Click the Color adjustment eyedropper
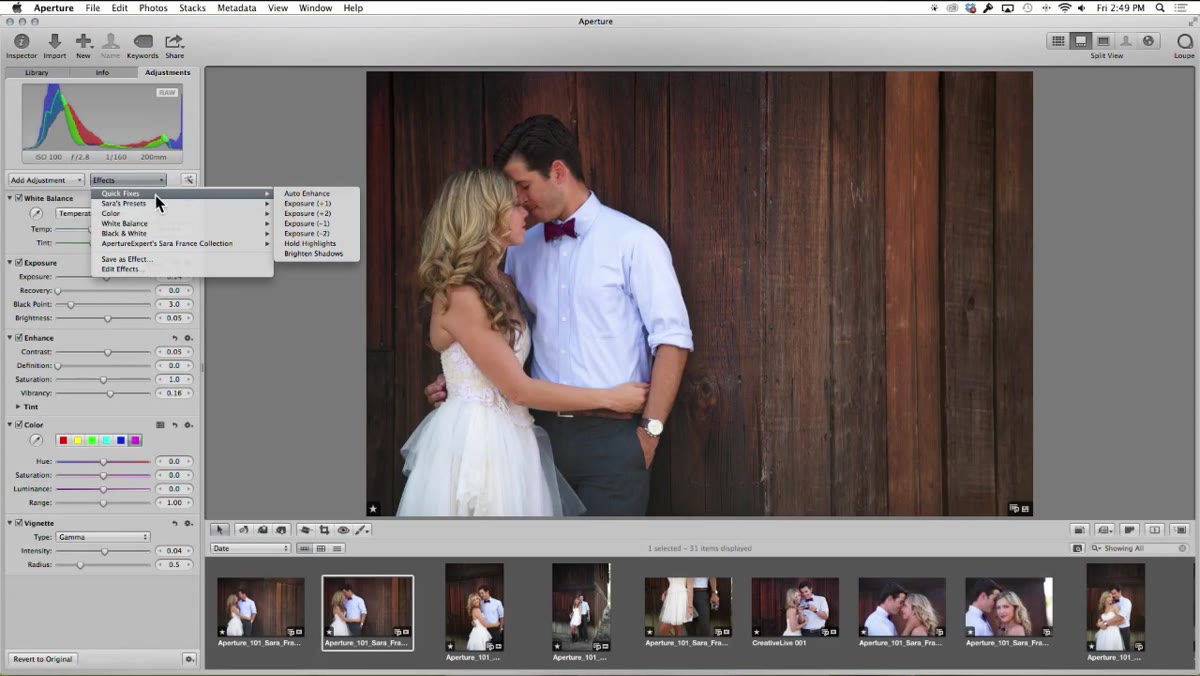 36,440
